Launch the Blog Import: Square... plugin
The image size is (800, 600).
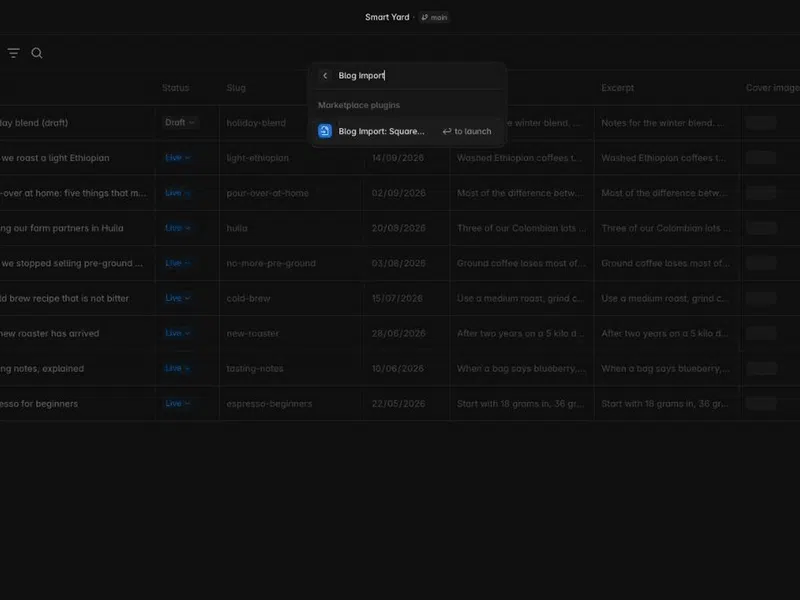coord(408,131)
